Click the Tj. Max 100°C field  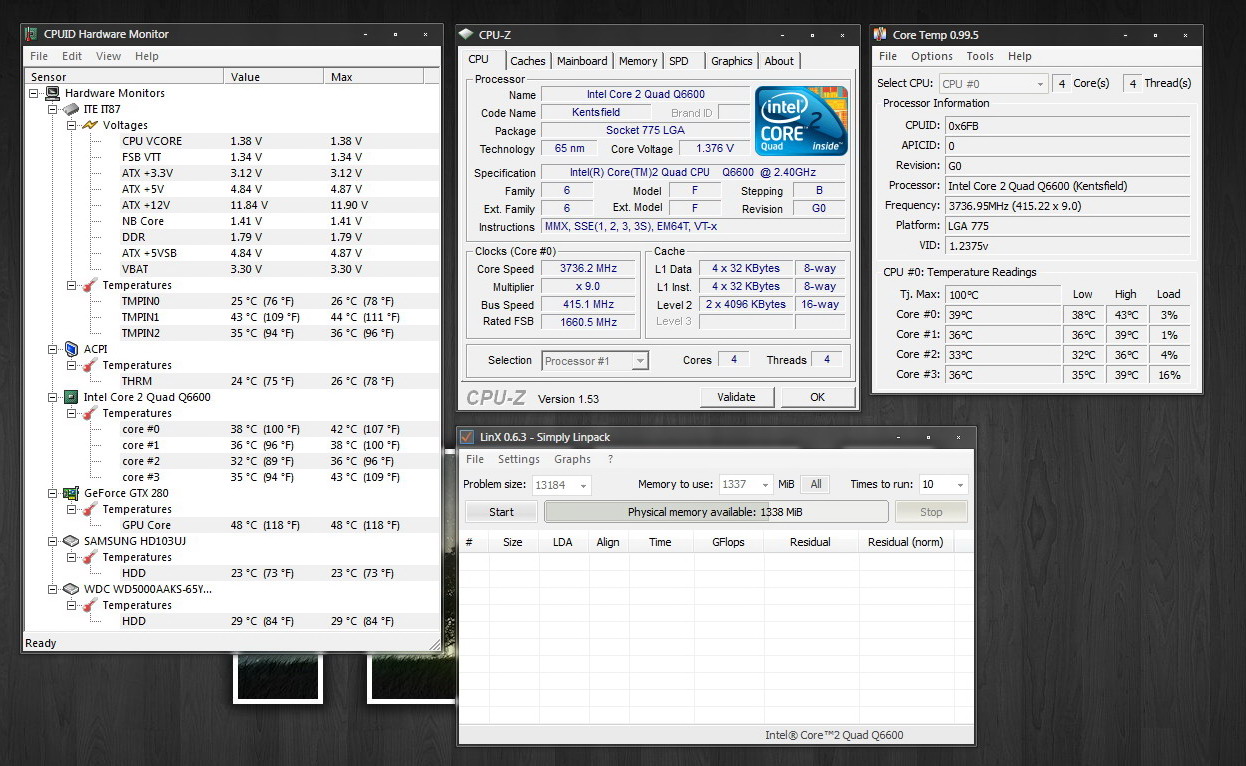coord(1002,295)
